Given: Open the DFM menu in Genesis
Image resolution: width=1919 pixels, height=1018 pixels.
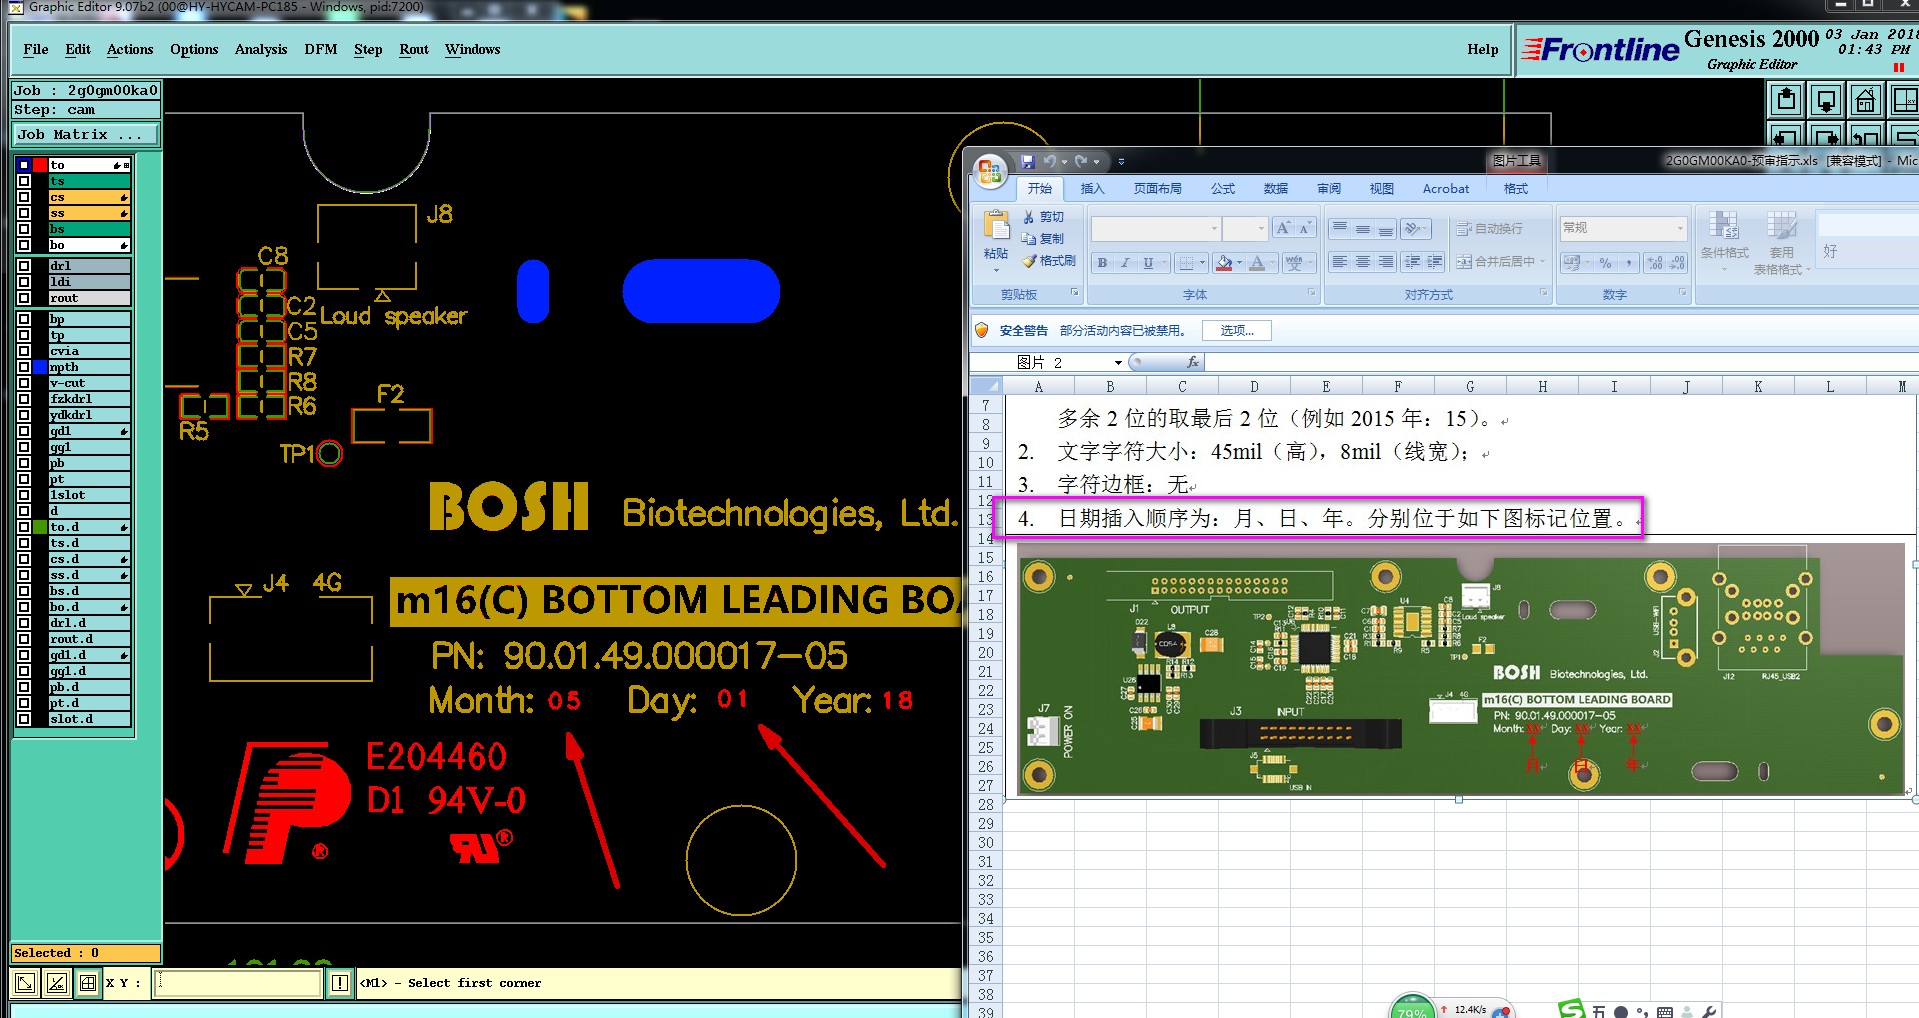Looking at the screenshot, I should (x=321, y=49).
